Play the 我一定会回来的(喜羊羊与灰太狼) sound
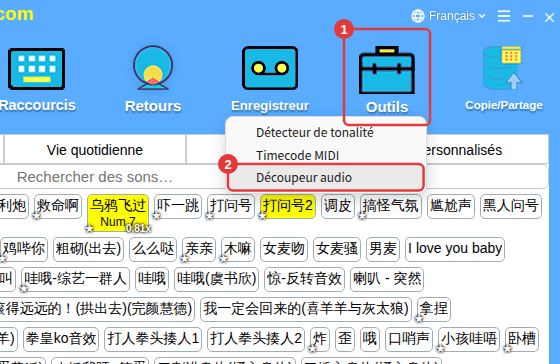 (306, 309)
